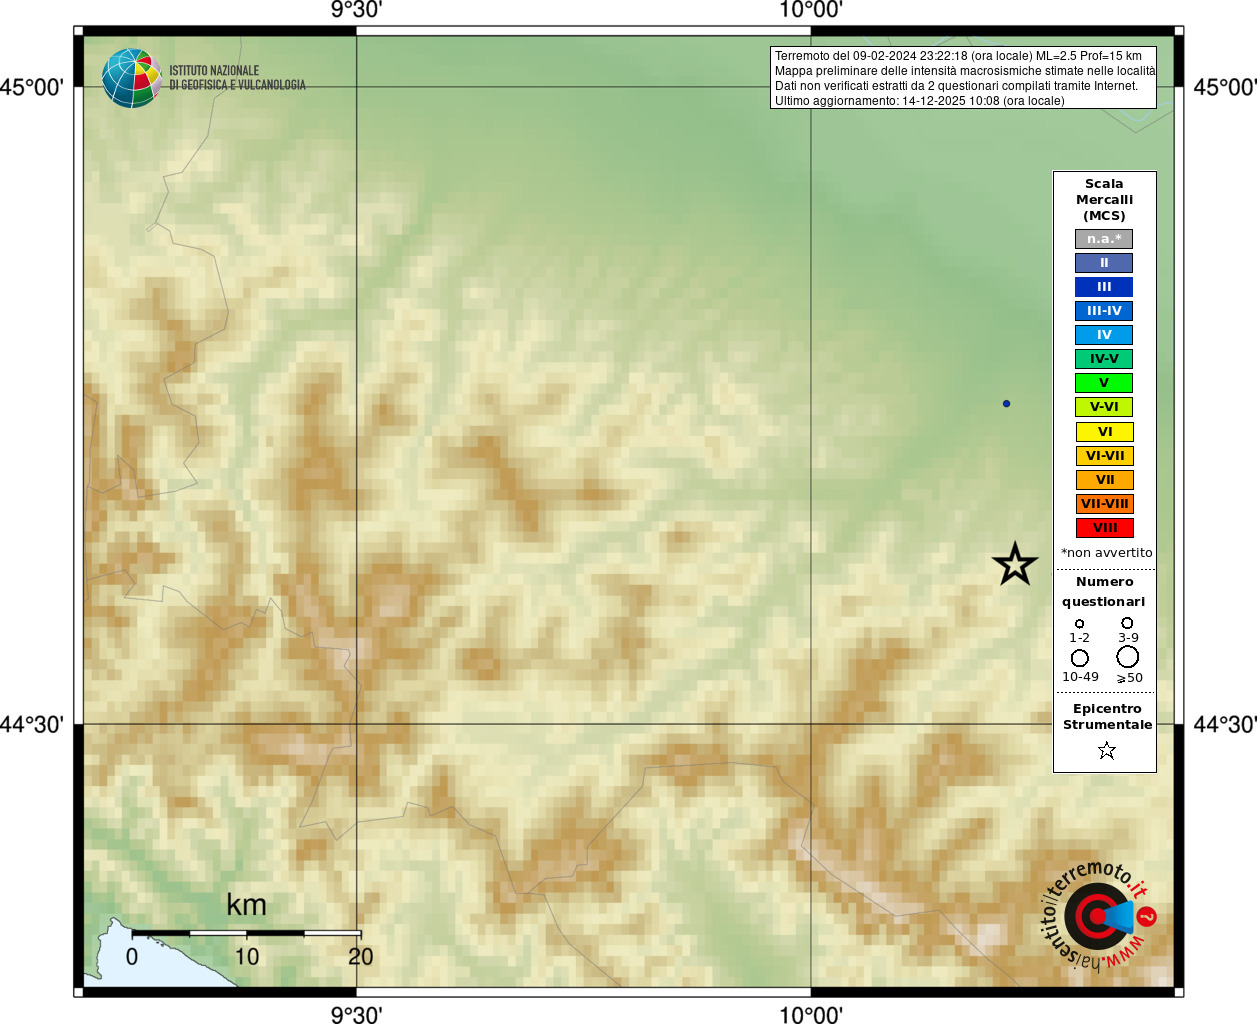This screenshot has width=1257, height=1024.
Task: Click the scale bar '20' label
Action: tap(361, 957)
